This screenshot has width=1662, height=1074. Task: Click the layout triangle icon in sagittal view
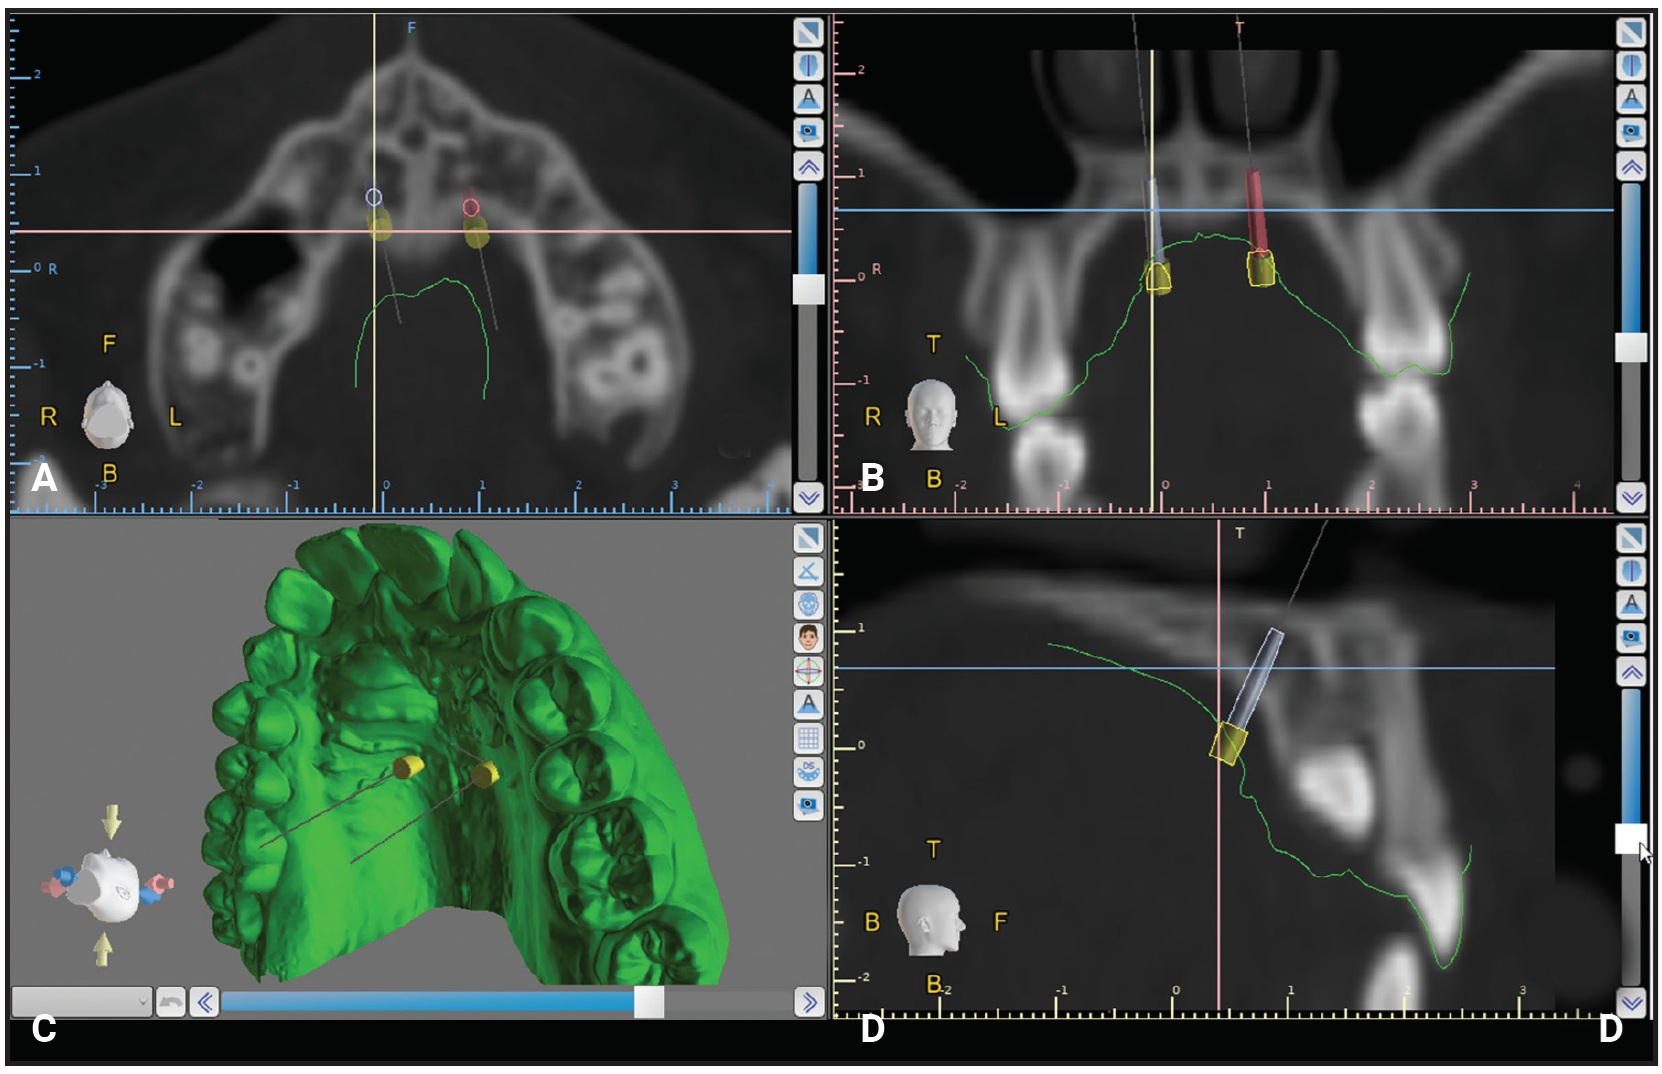[1631, 538]
